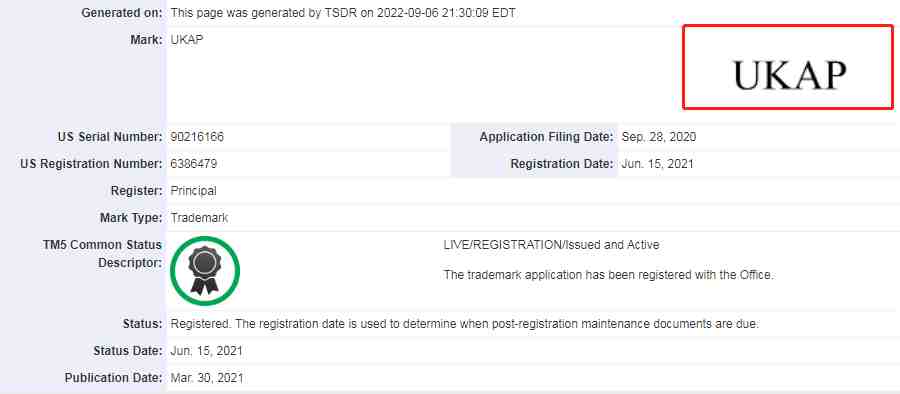Select the US Serial Number label
The height and width of the screenshot is (394, 900).
pos(110,137)
